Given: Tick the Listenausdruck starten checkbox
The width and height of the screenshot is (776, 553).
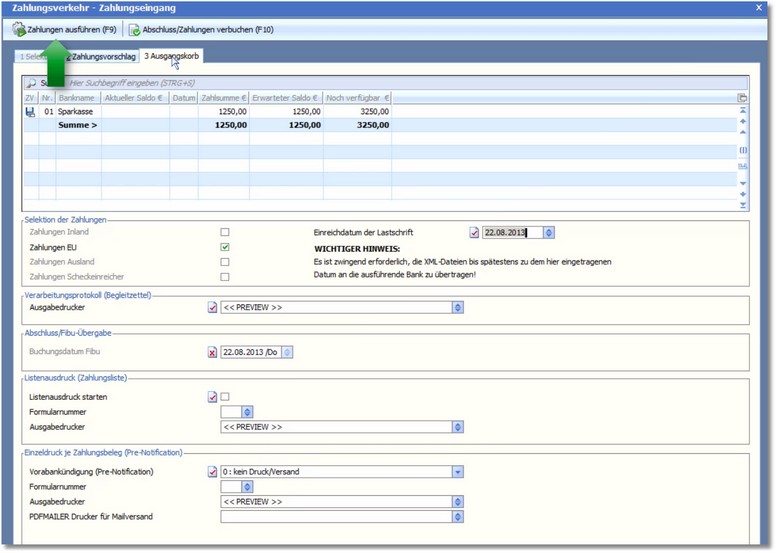Looking at the screenshot, I should tap(225, 397).
